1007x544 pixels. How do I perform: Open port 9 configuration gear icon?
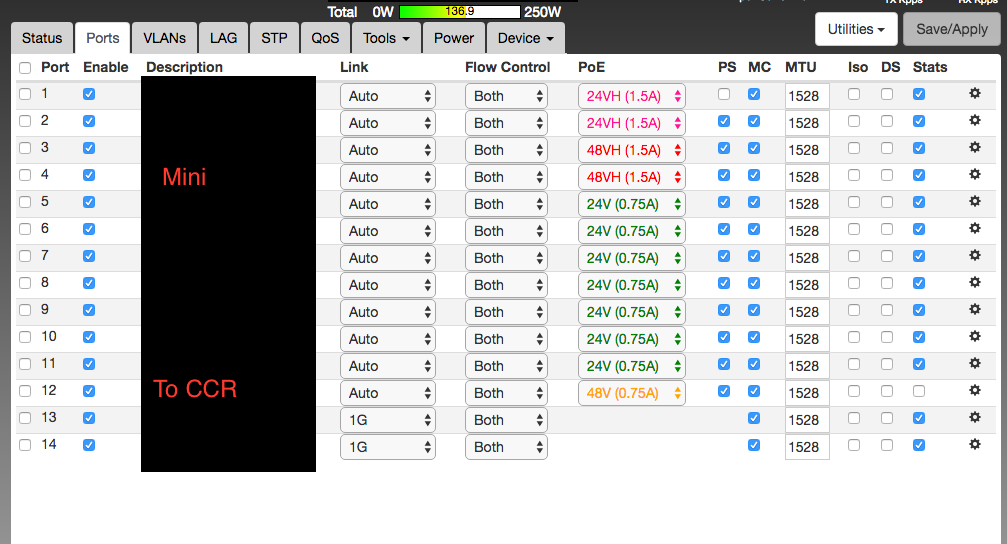point(975,310)
